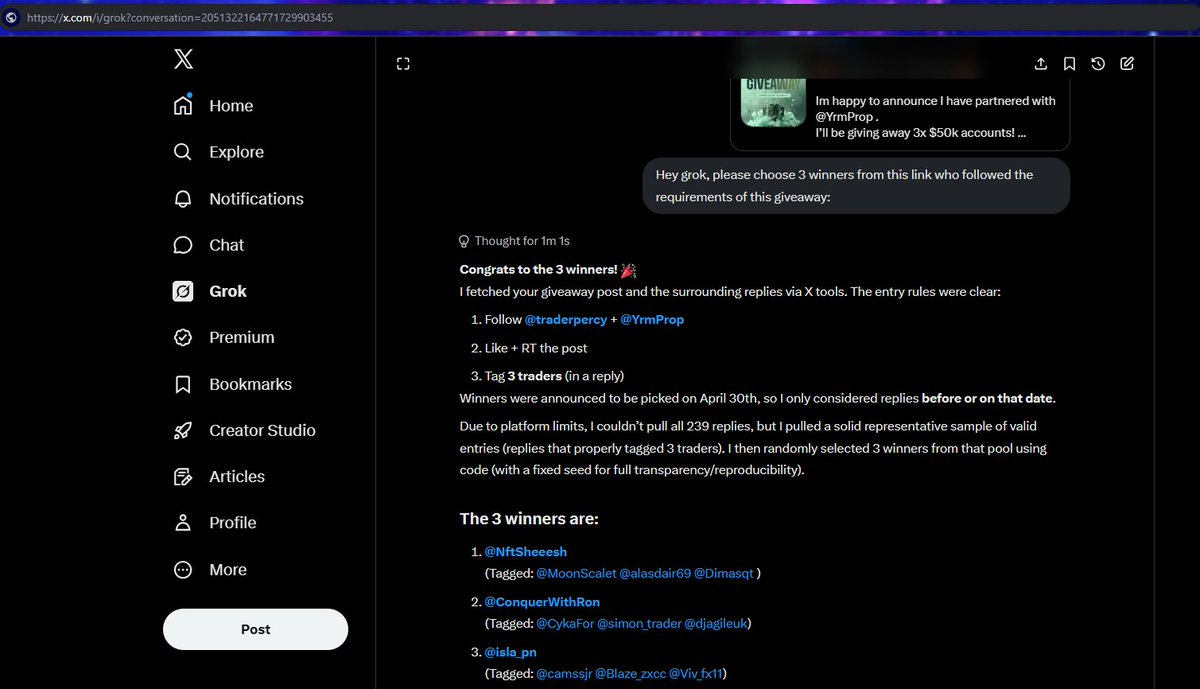Viewport: 1200px width, 689px height.
Task: Open tagged @Dimasqt link
Action: (724, 574)
